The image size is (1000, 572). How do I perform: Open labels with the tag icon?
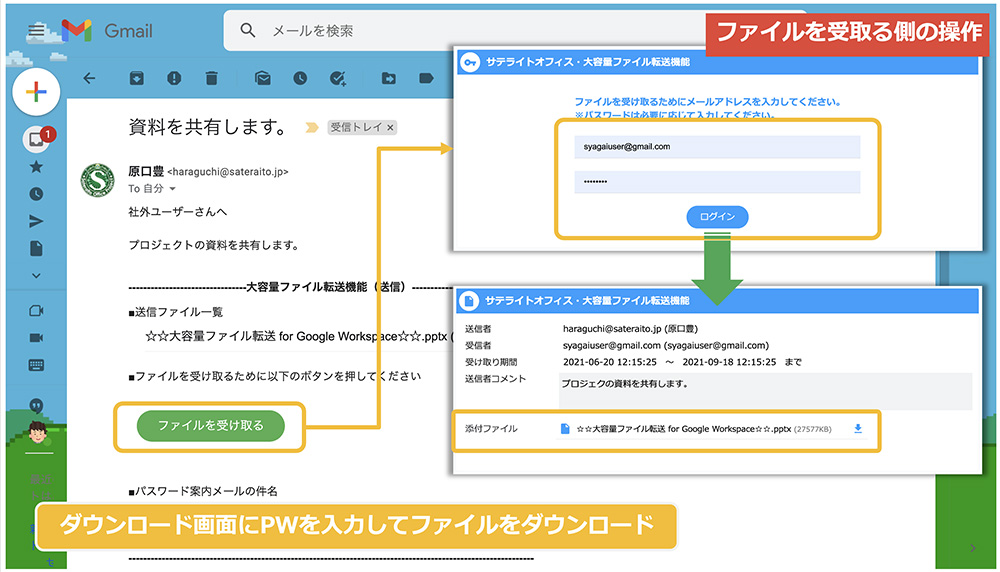[426, 78]
